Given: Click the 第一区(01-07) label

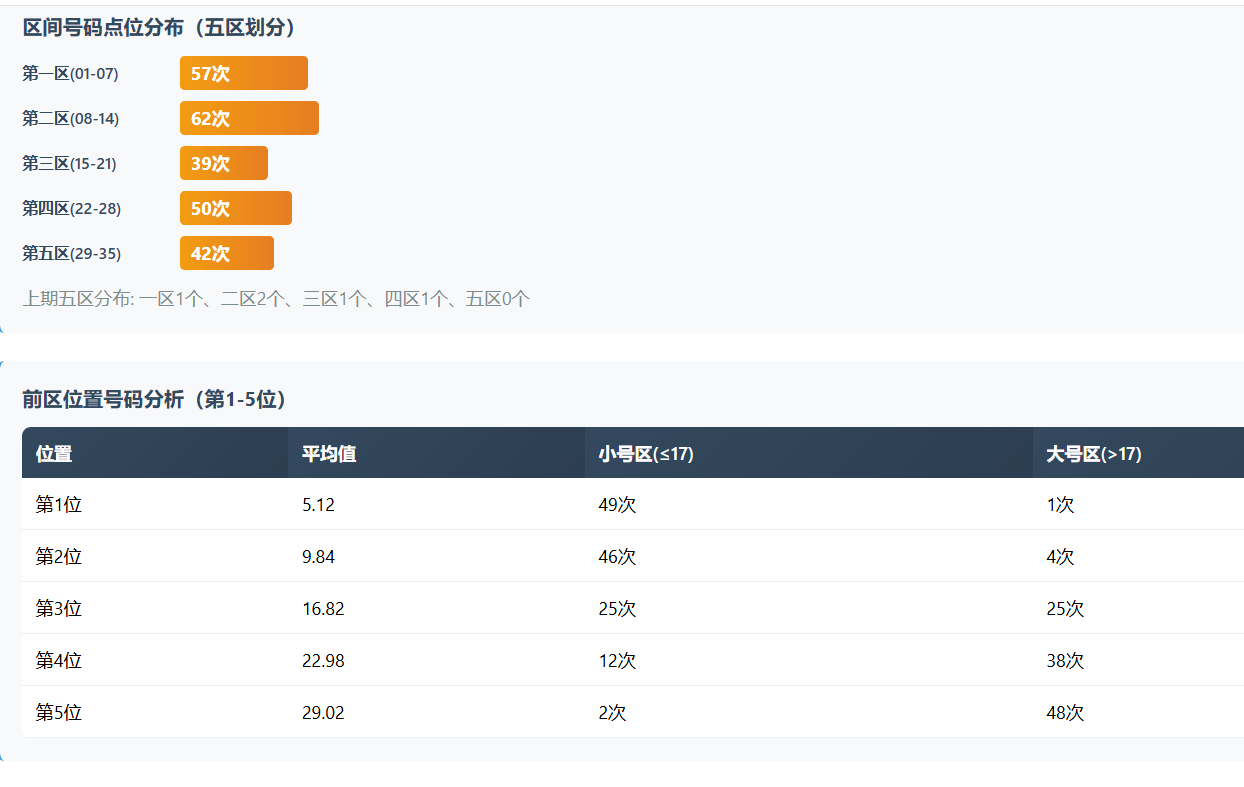Looking at the screenshot, I should [70, 73].
